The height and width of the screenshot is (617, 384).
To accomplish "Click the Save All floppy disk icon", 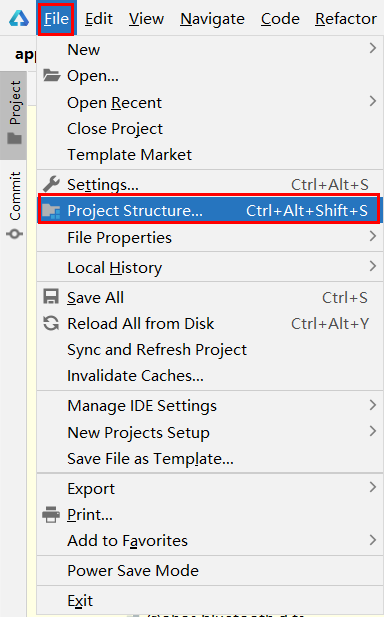I will 51,297.
